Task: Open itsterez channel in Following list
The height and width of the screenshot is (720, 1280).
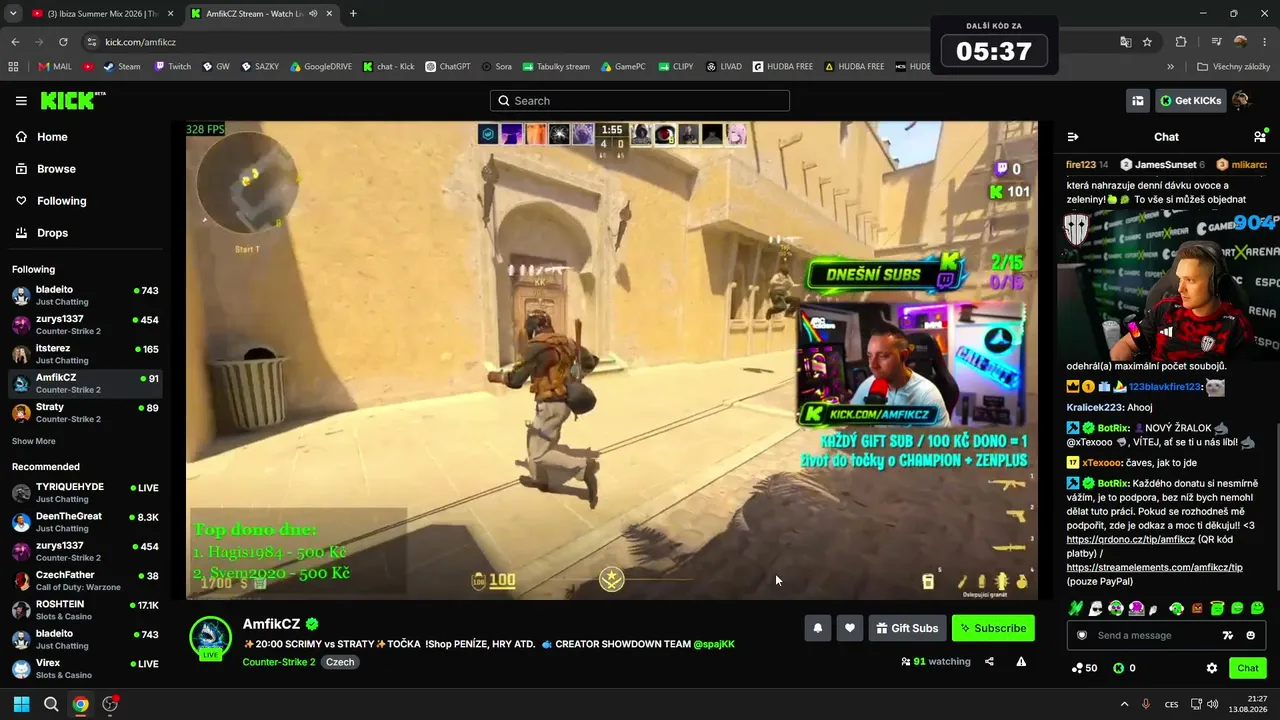Action: (x=85, y=354)
